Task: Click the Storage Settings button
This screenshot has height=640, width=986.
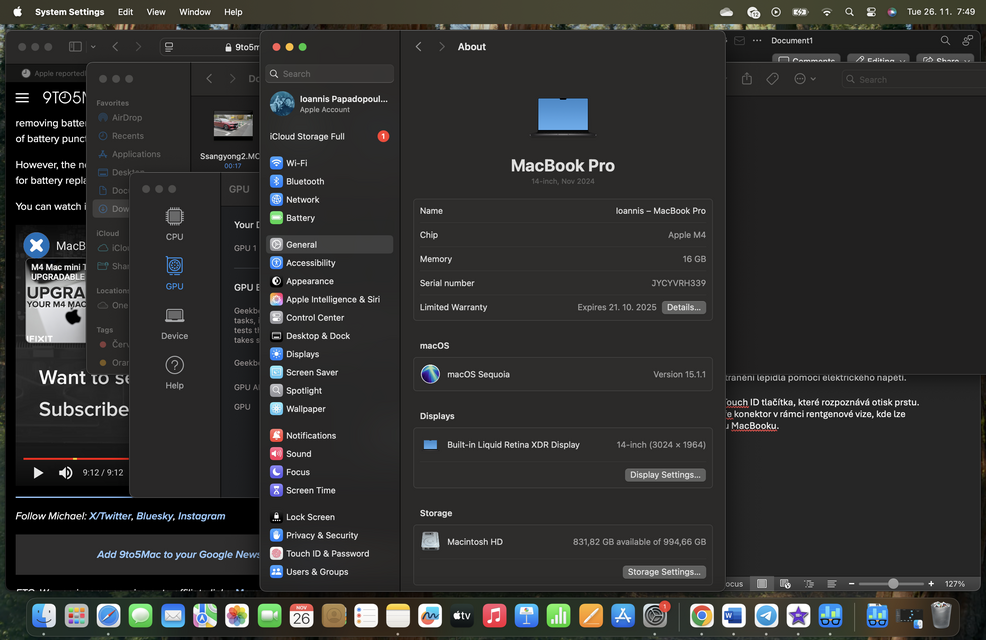Action: 665,571
